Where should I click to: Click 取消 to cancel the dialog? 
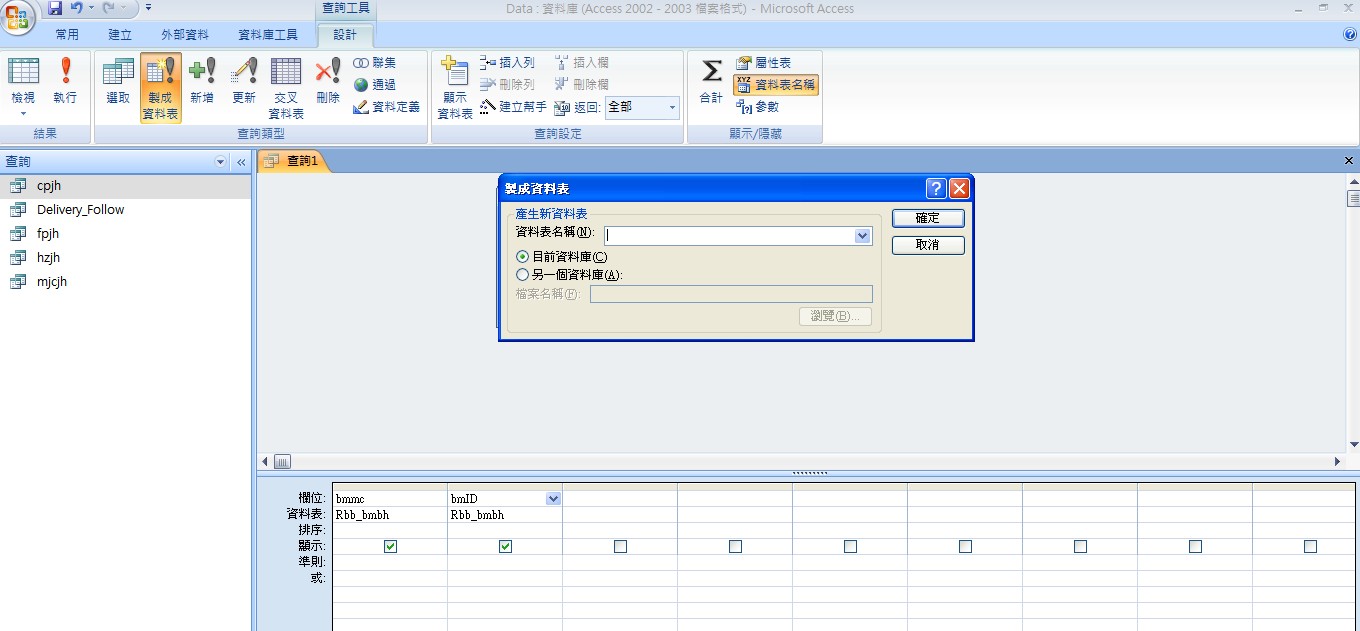928,245
